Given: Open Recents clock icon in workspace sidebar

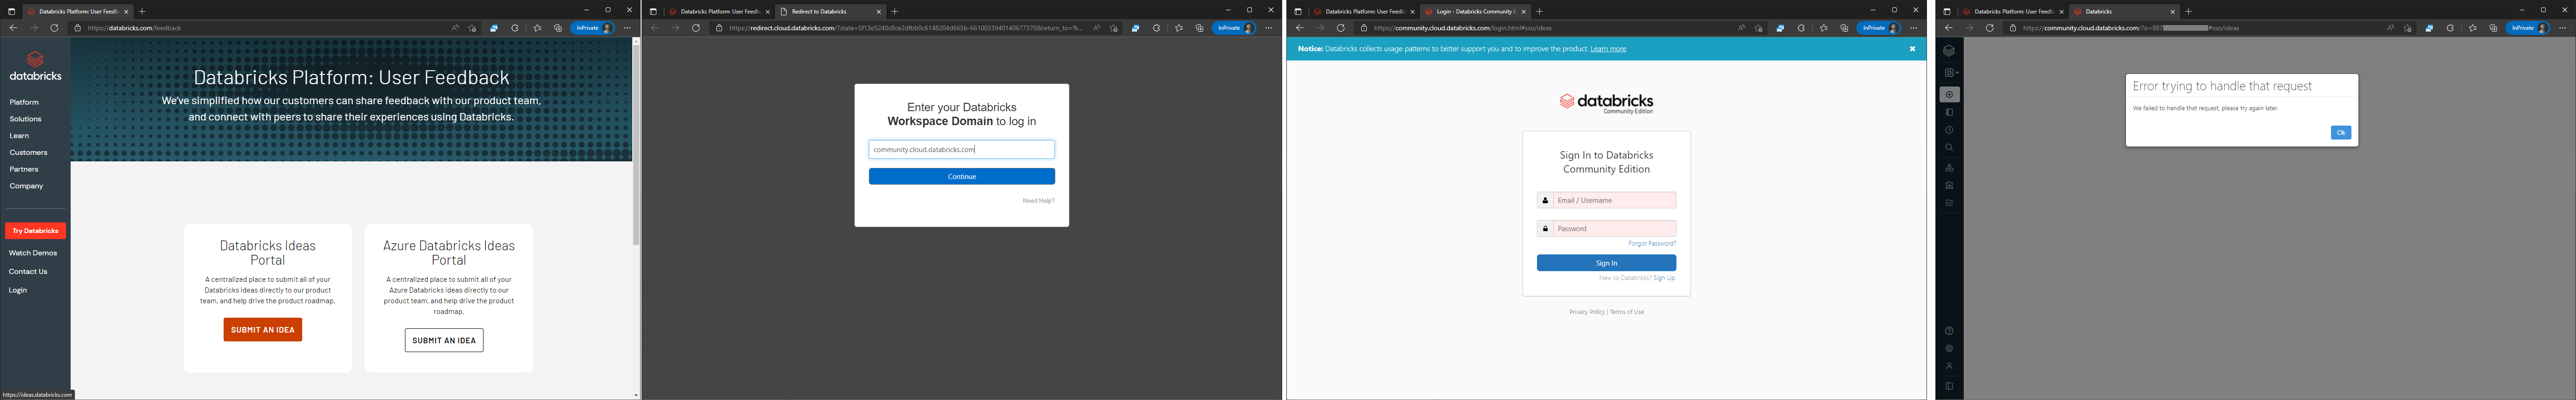Looking at the screenshot, I should (x=1949, y=130).
